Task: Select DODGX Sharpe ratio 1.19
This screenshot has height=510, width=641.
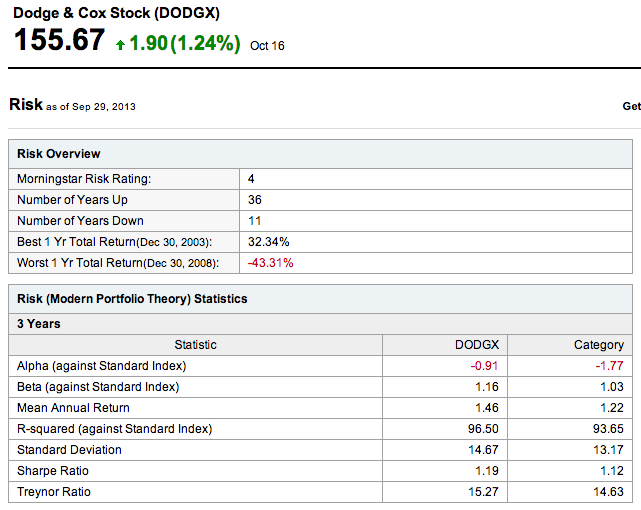Action: (486, 471)
